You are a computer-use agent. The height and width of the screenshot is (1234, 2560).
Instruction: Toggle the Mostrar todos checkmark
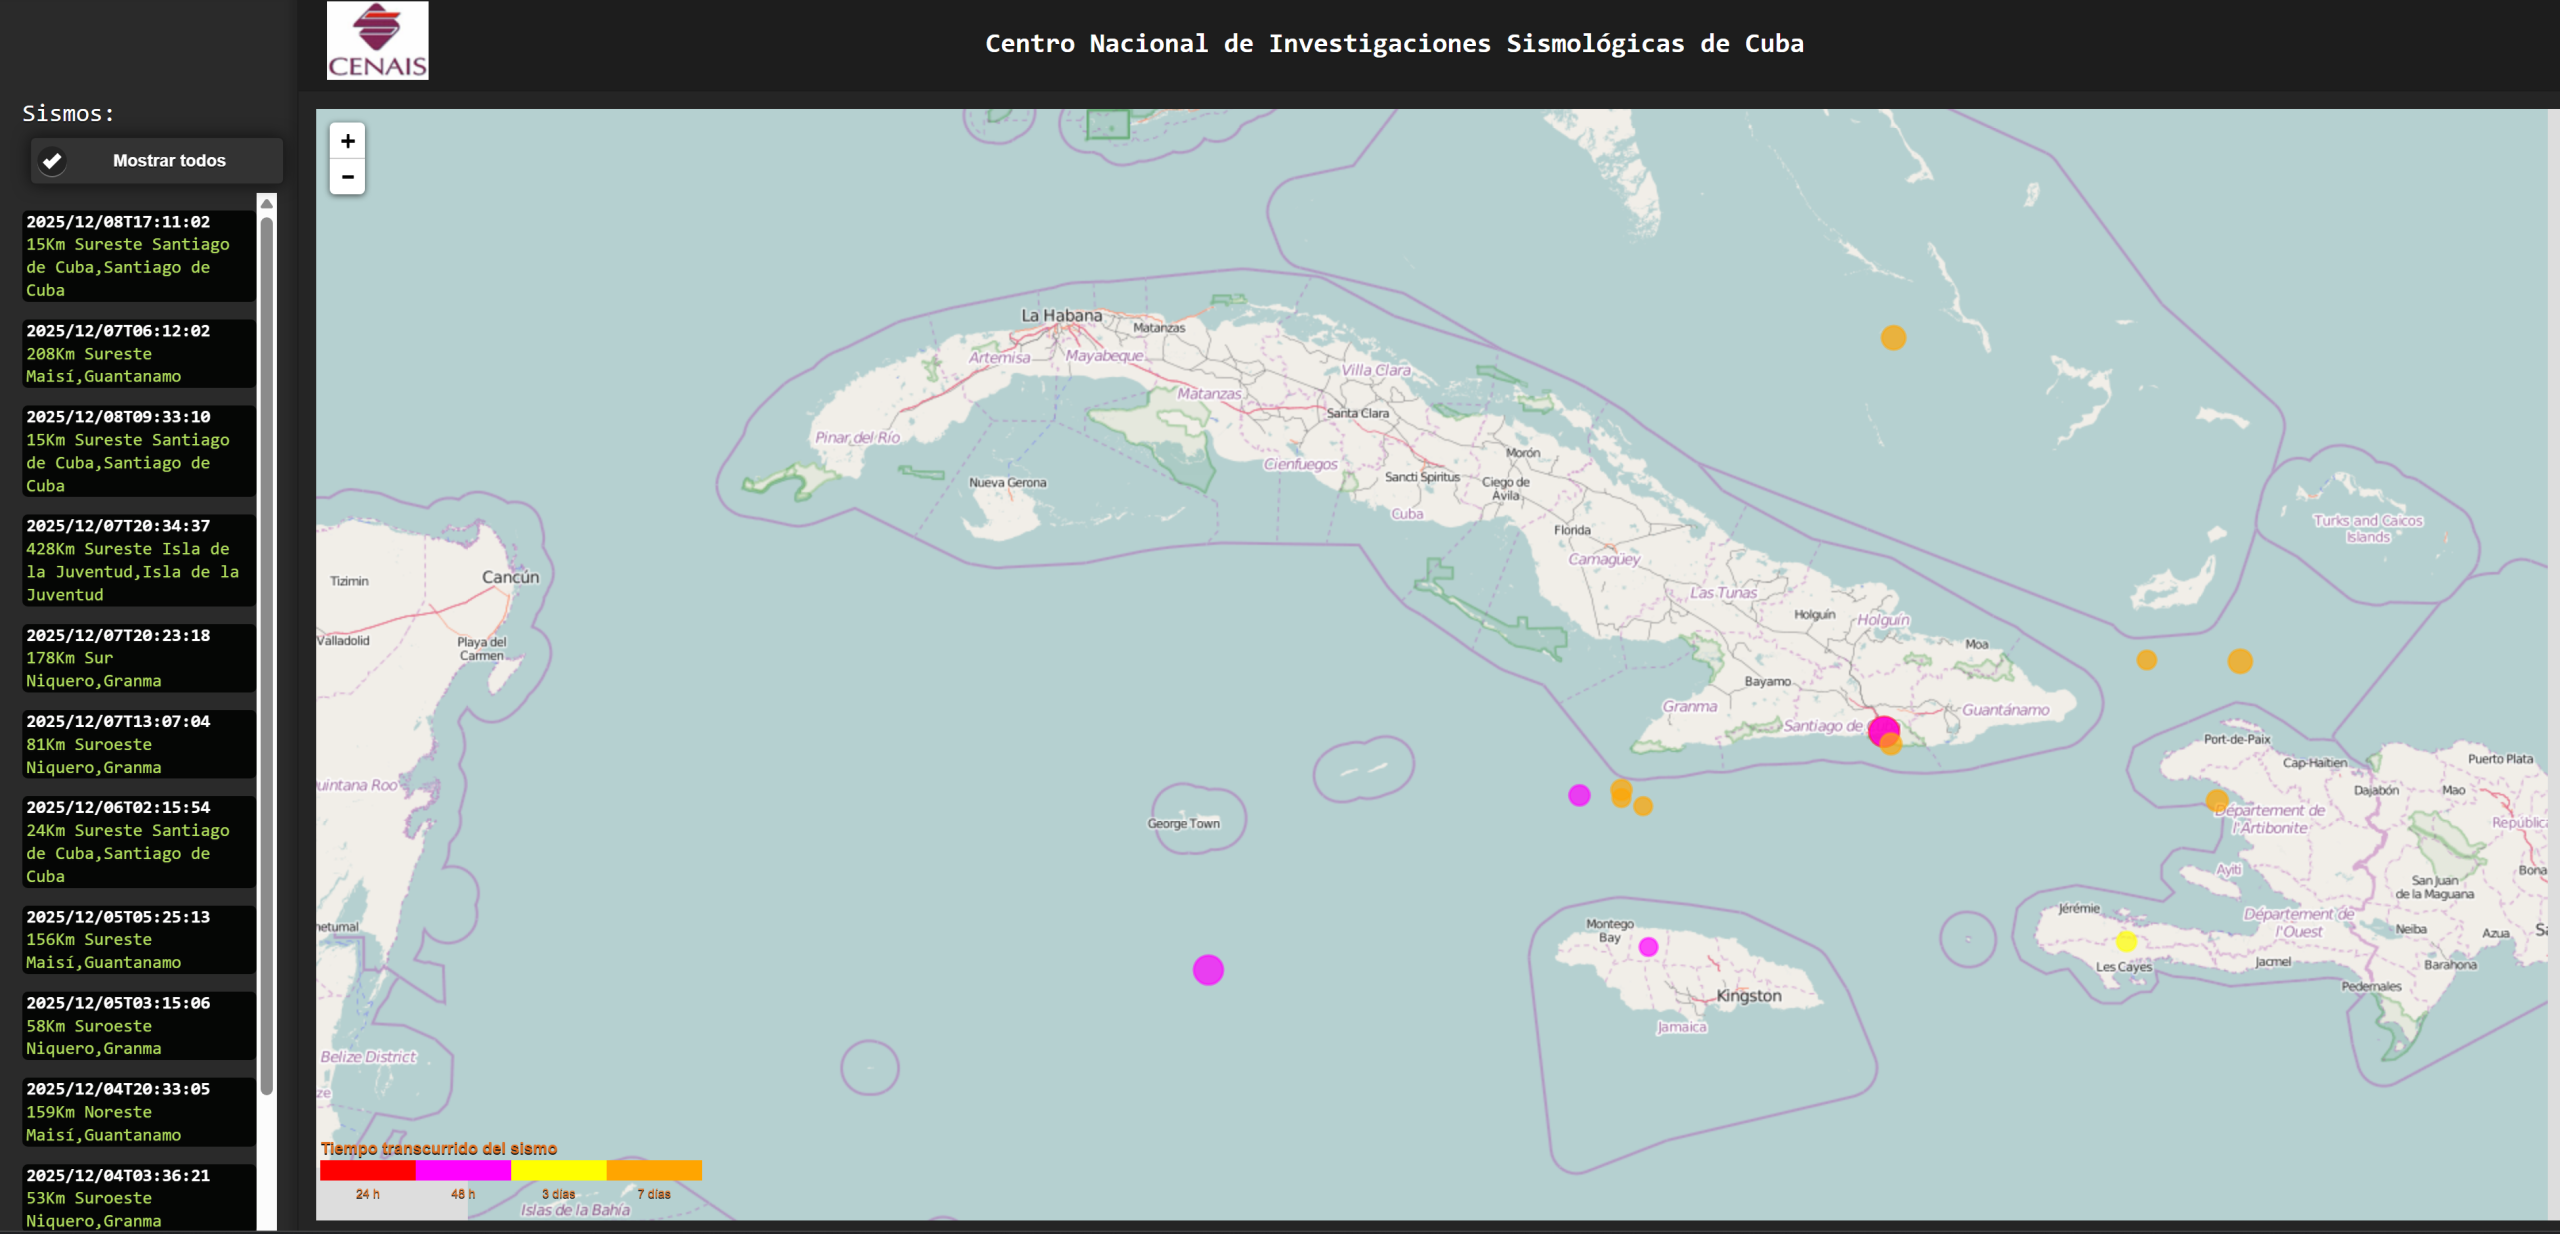pos(53,161)
